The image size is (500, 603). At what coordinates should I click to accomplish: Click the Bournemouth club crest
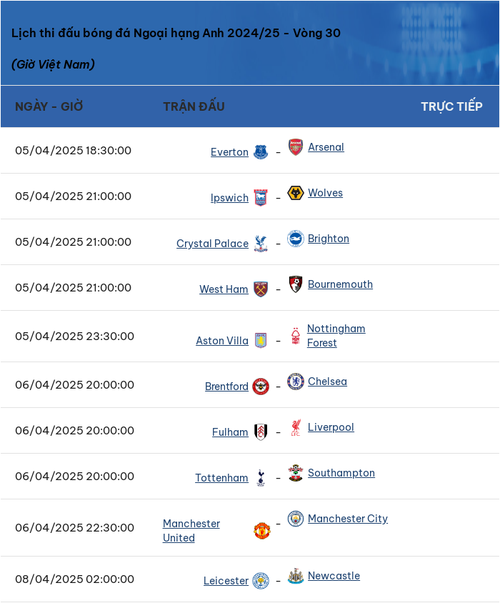(295, 284)
